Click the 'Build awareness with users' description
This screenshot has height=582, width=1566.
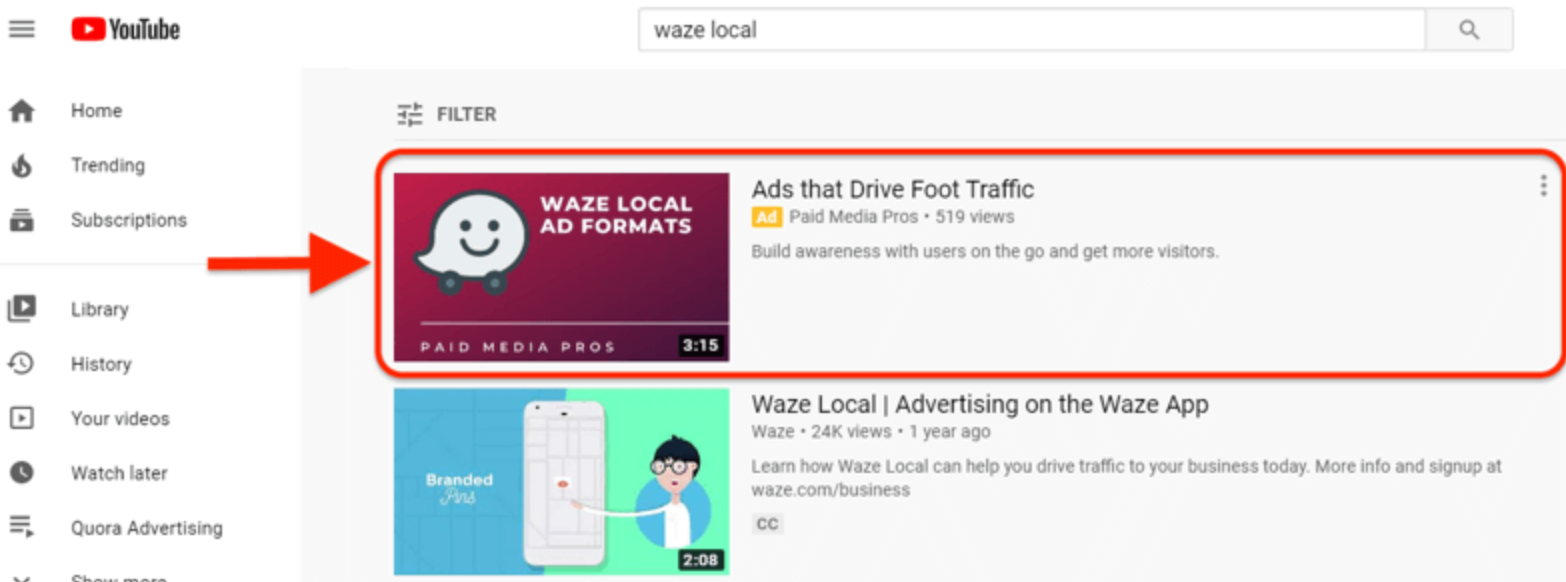click(985, 252)
